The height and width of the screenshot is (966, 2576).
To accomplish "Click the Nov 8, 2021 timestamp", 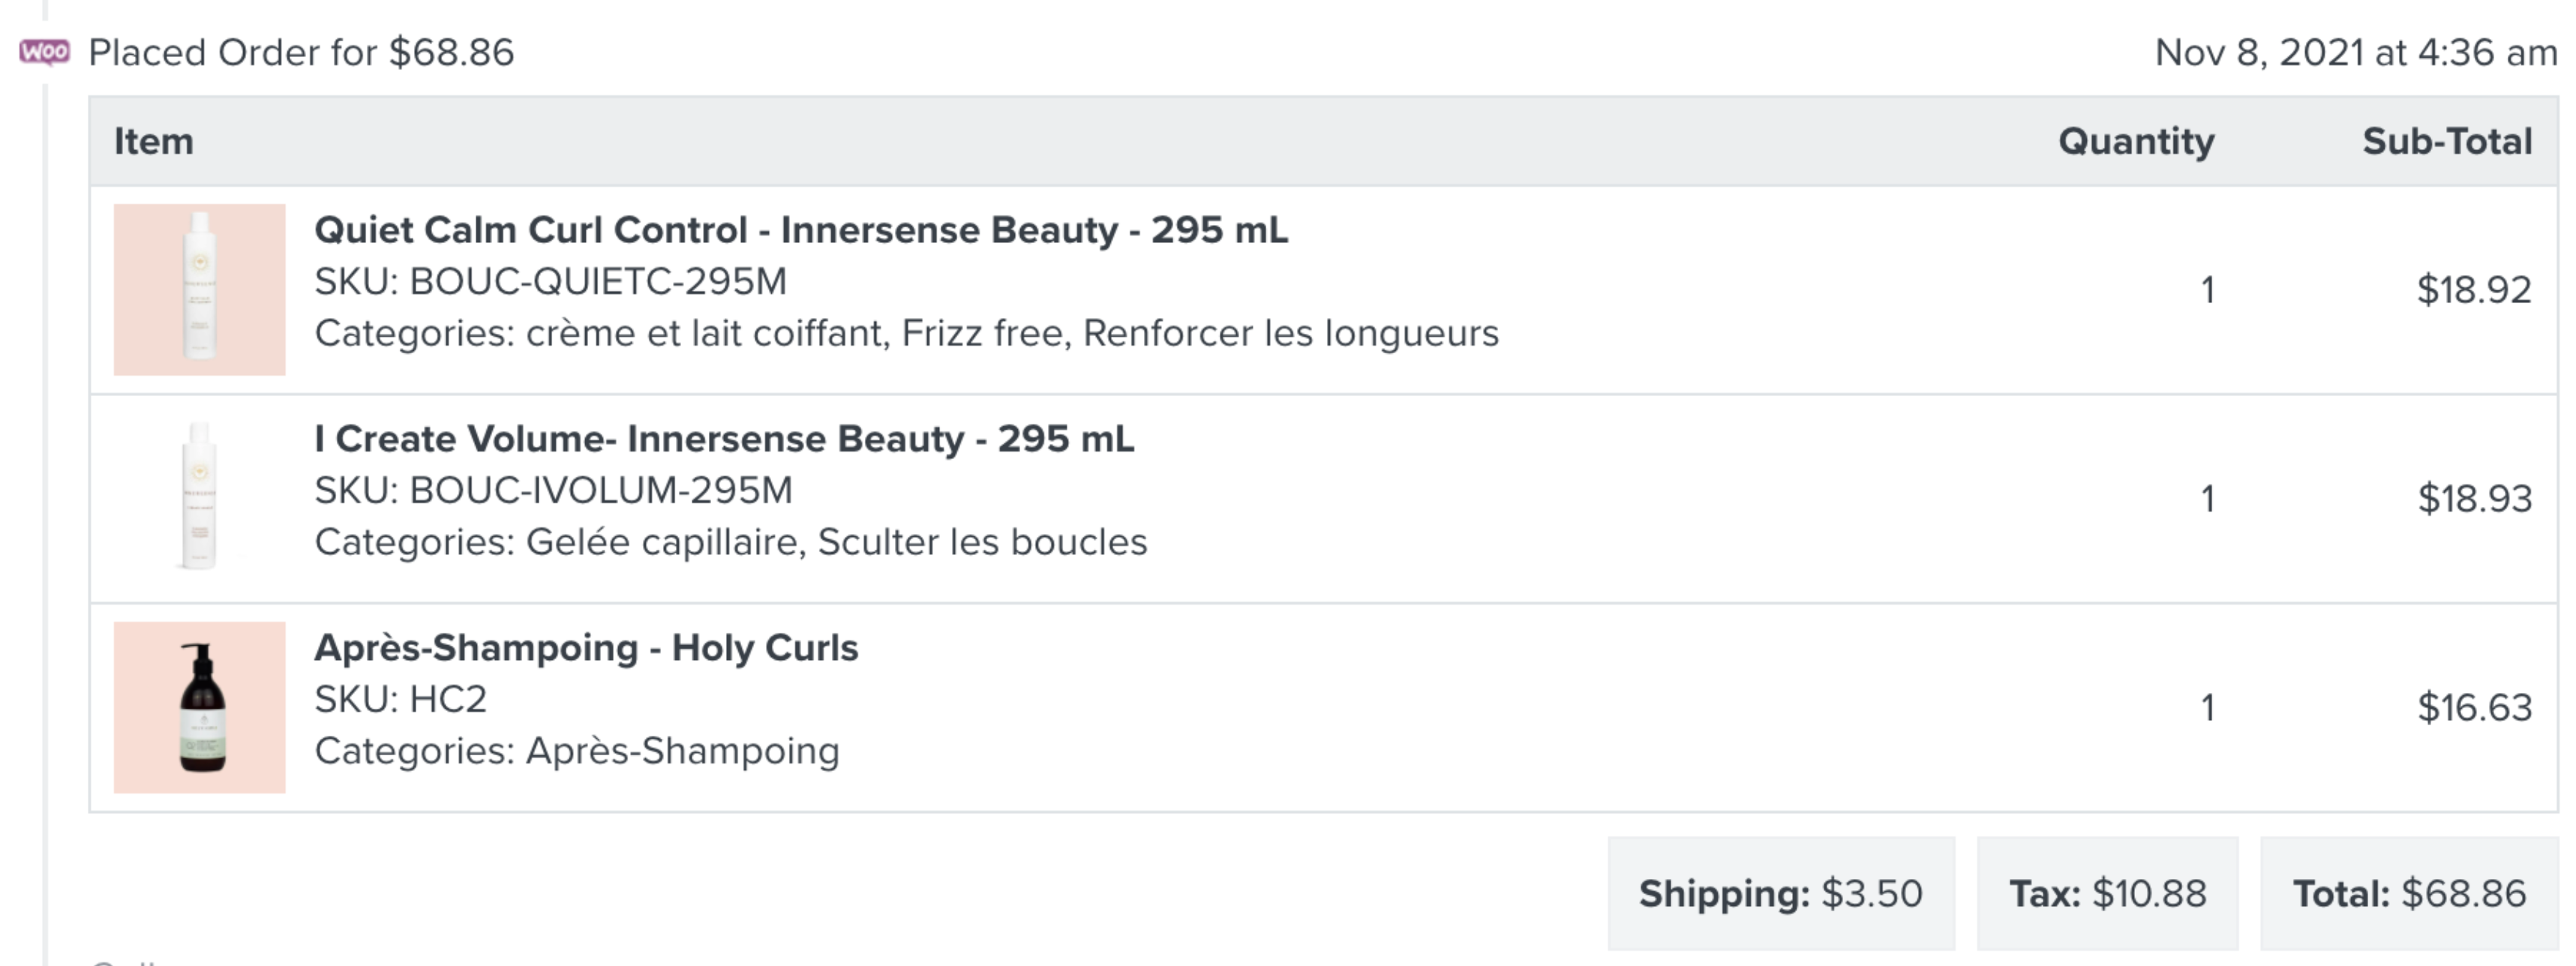I will pyautogui.click(x=2356, y=52).
